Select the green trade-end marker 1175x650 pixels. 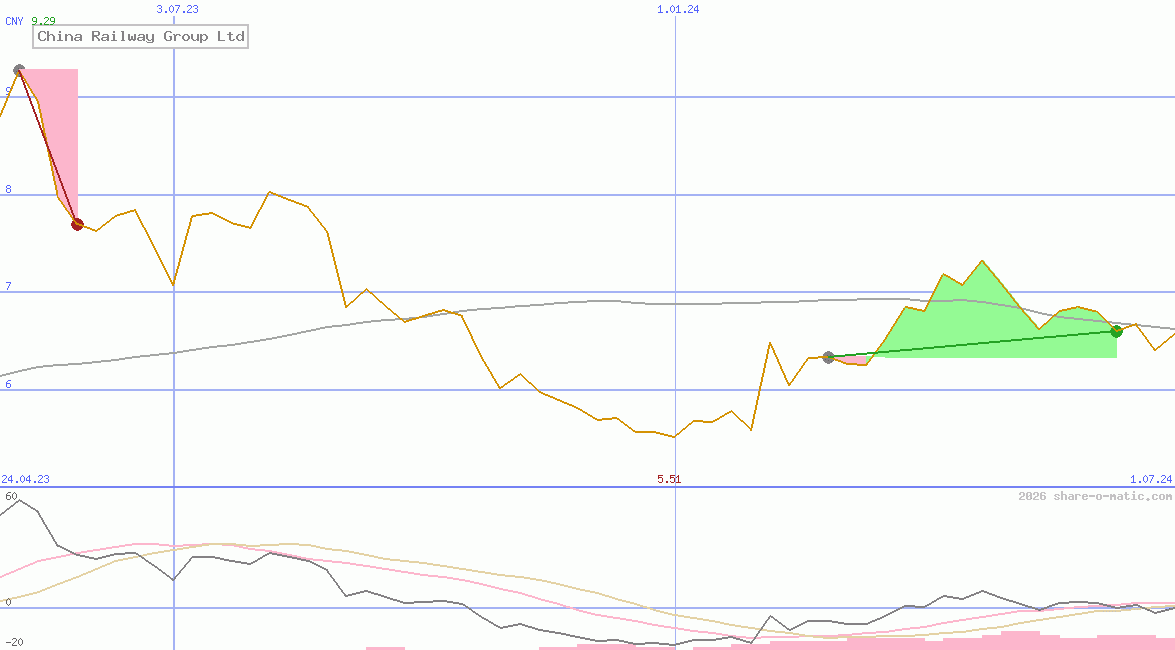point(1116,331)
